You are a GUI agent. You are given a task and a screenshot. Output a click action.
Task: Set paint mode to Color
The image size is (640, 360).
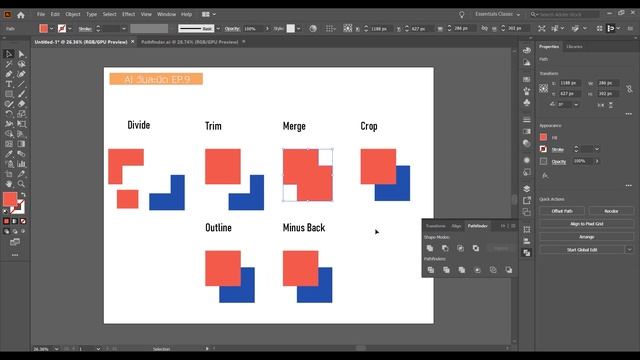coord(6,221)
